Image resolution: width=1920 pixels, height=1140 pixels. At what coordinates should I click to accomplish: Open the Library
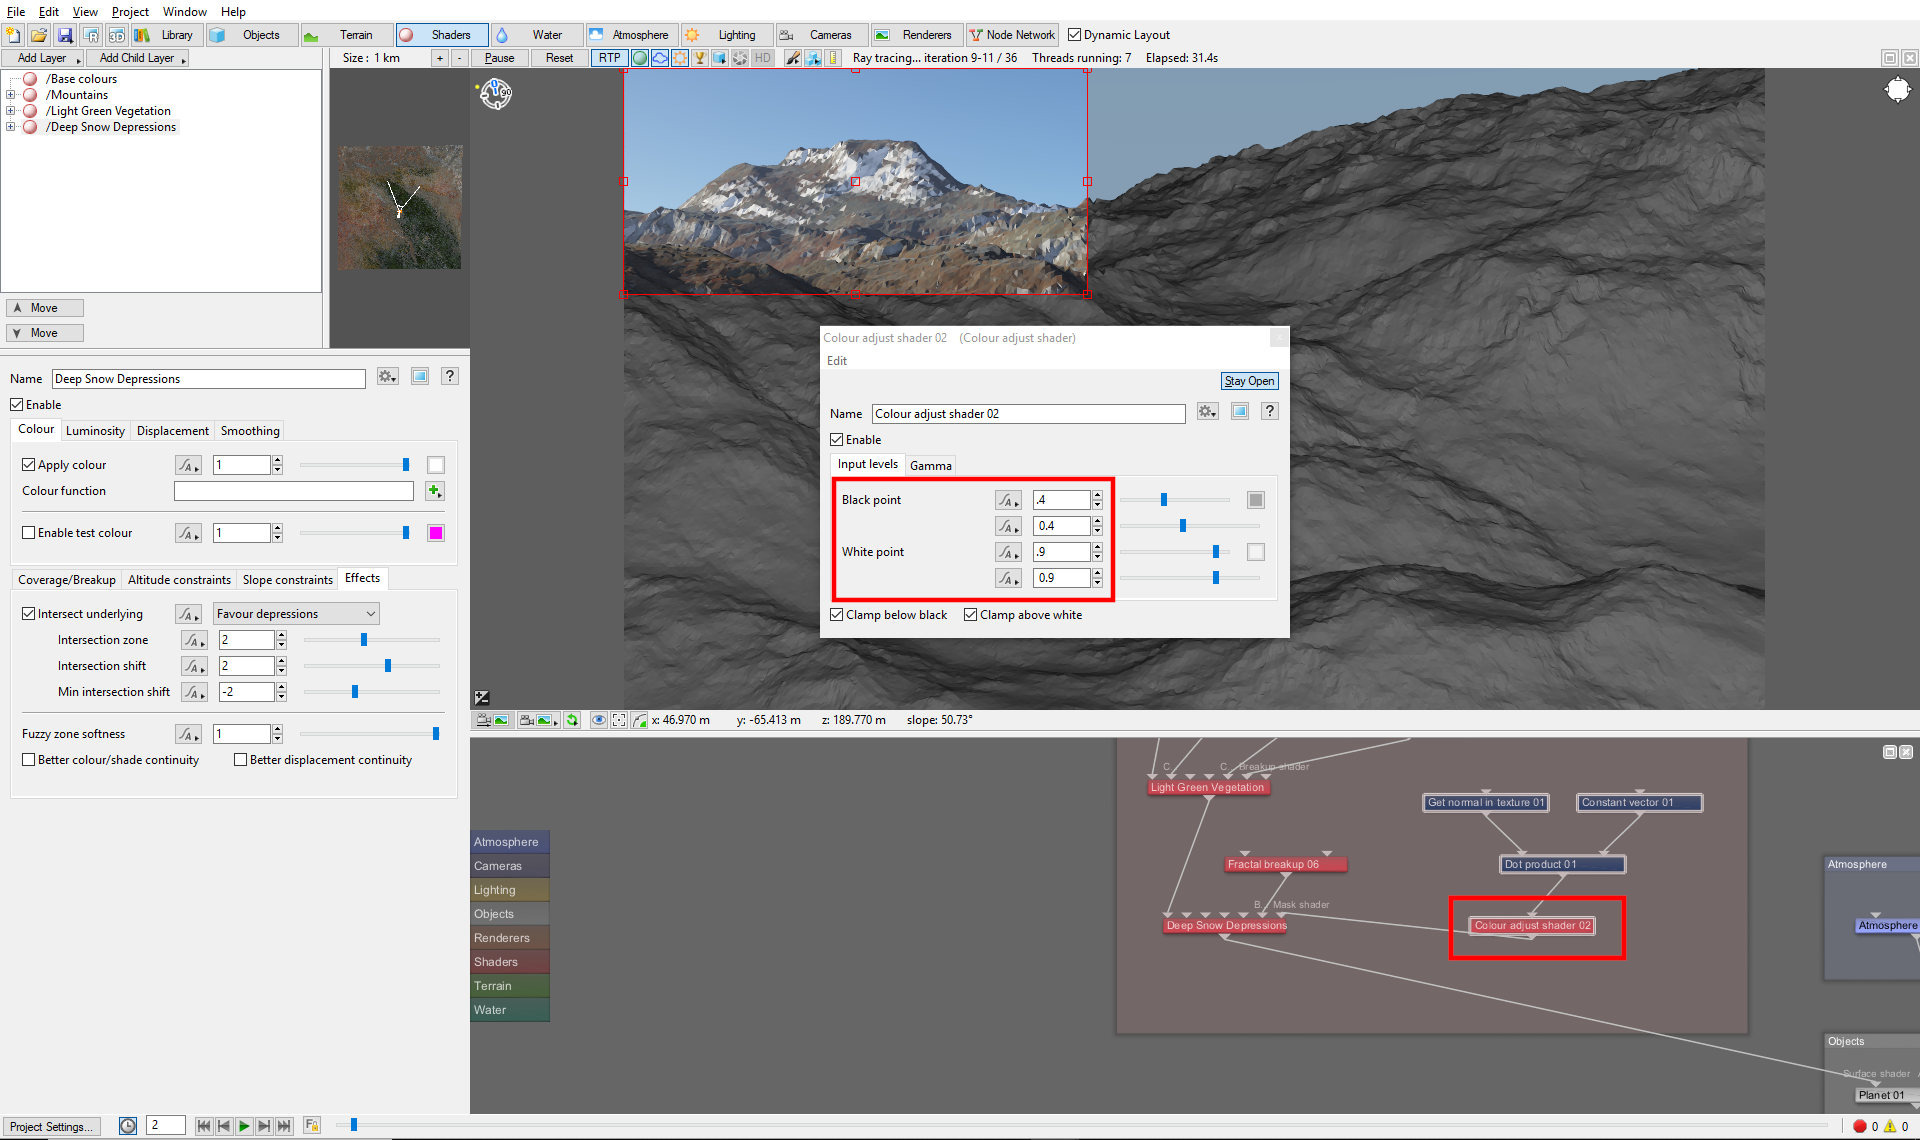pos(166,35)
